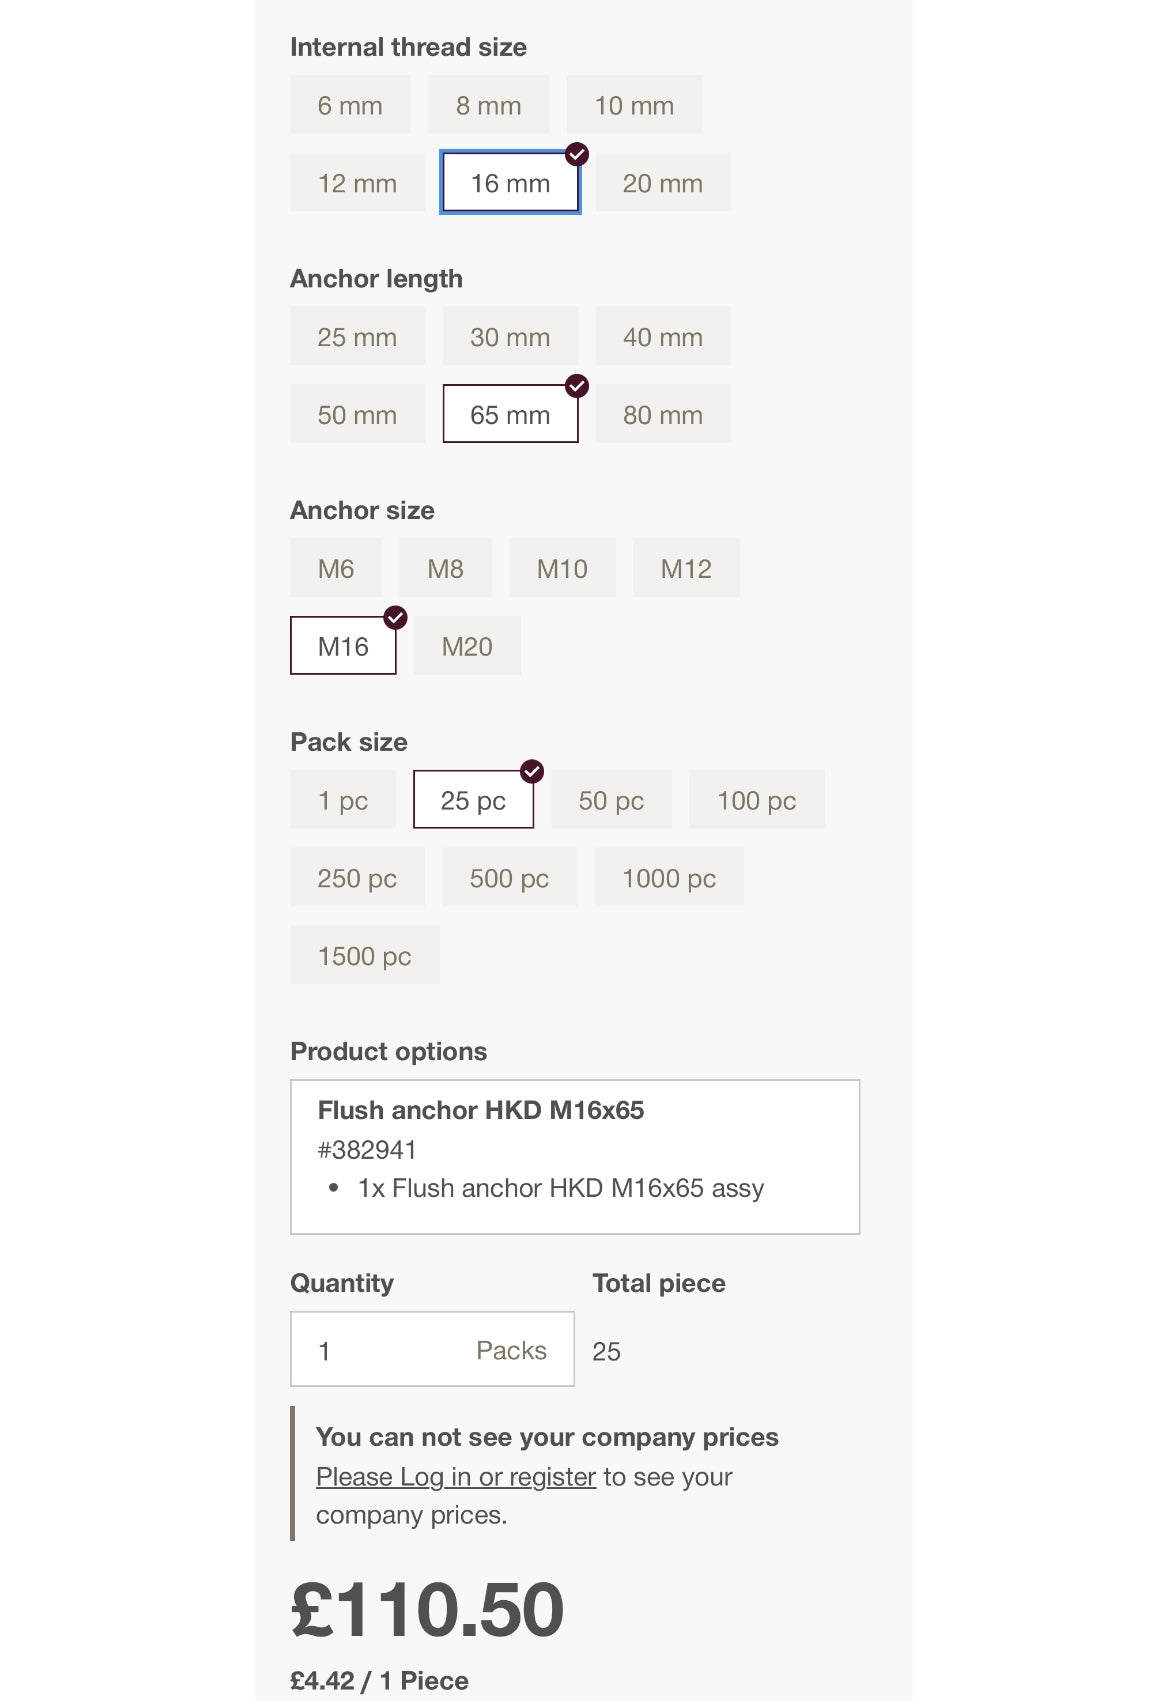Select the 1 pc pack size
The image size is (1170, 1701).
(343, 801)
